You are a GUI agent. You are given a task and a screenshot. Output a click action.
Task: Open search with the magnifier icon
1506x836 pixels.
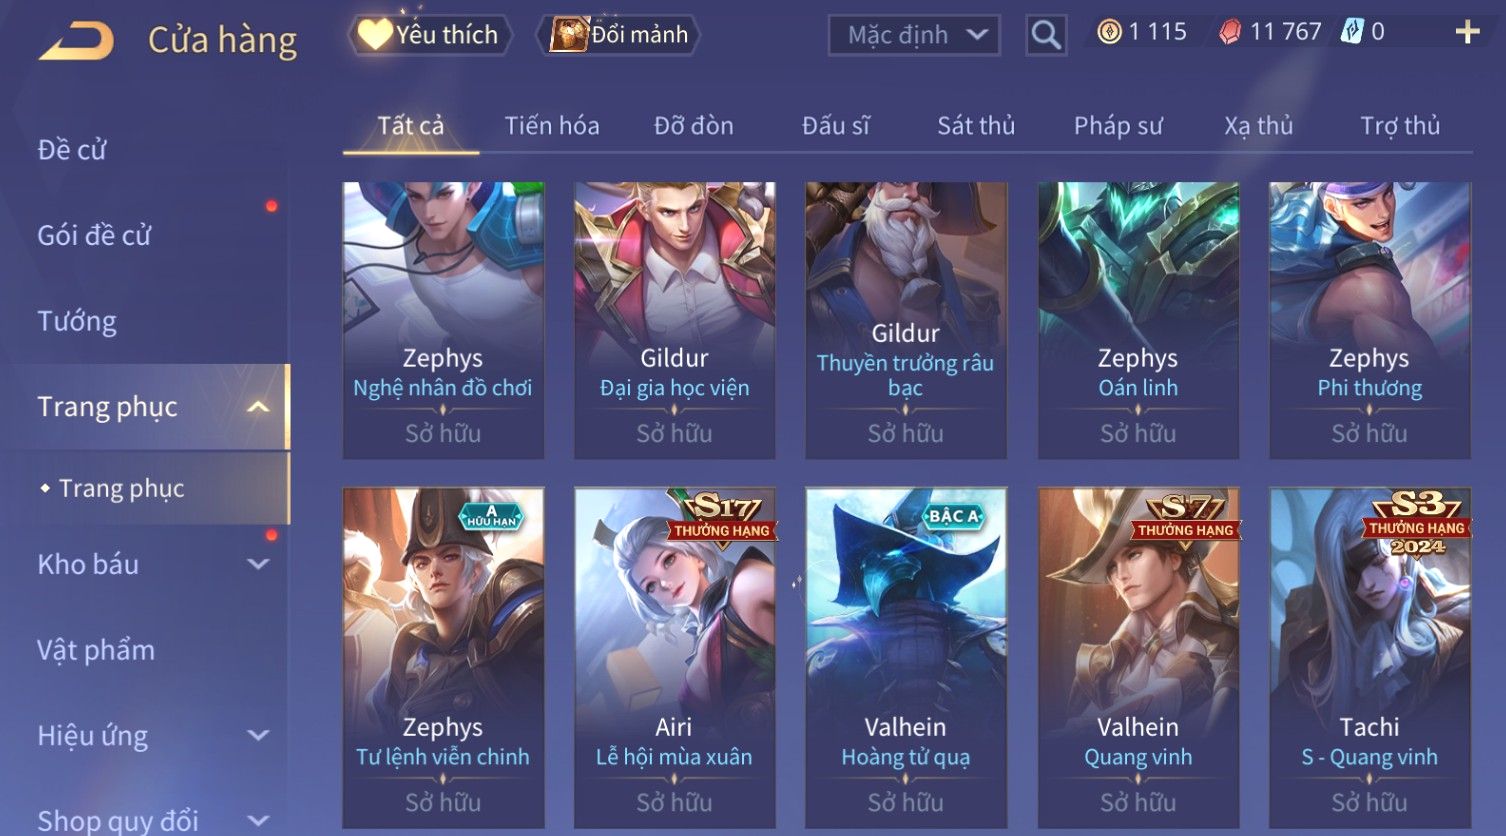pos(1046,35)
